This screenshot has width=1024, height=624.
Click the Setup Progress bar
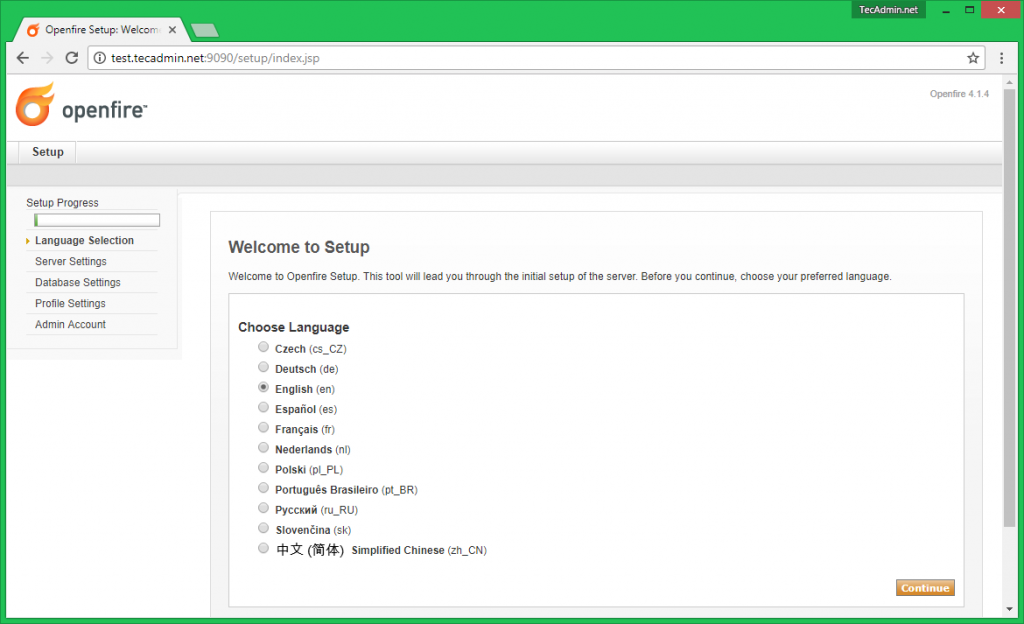point(96,220)
